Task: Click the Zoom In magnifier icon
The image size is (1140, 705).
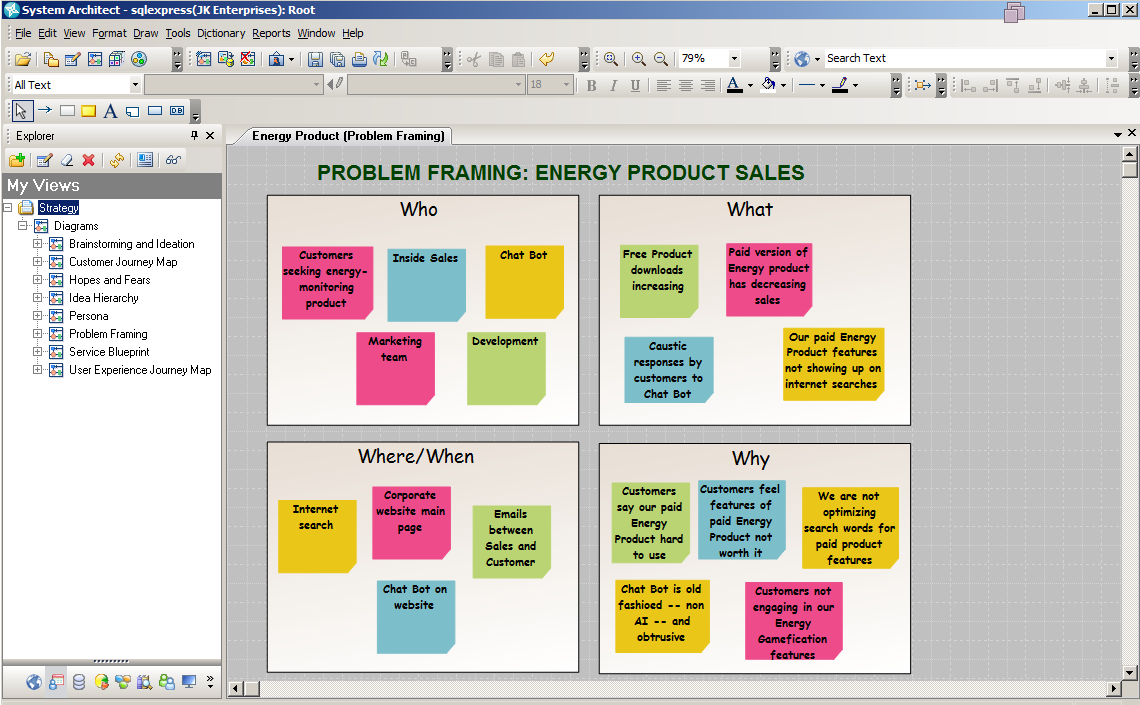Action: point(638,59)
